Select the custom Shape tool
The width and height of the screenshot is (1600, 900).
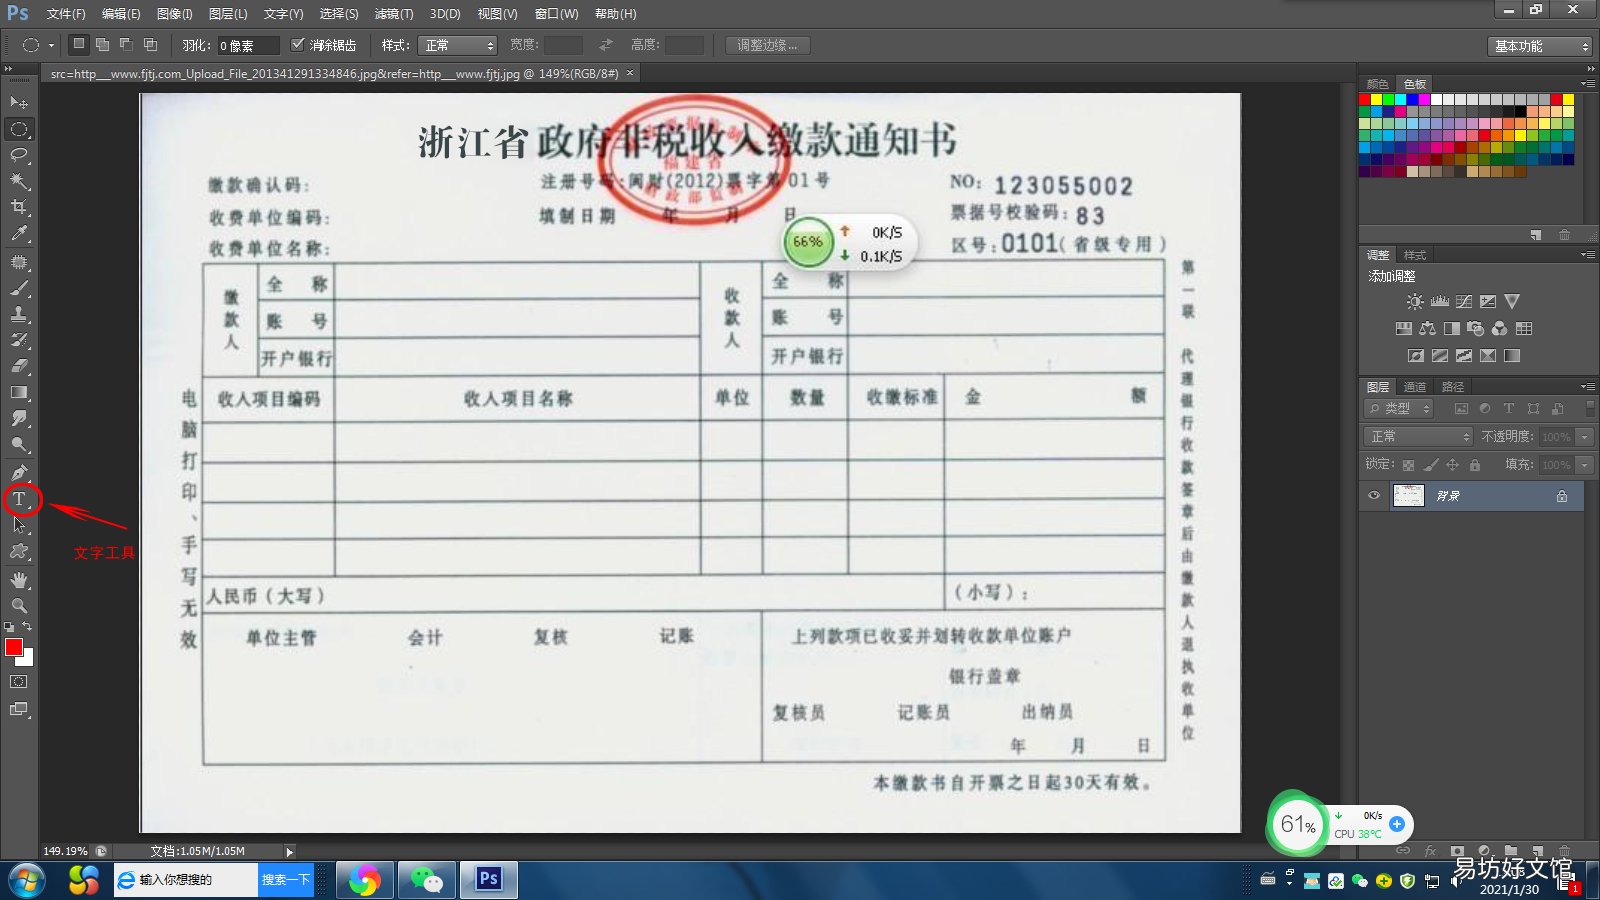pos(19,551)
